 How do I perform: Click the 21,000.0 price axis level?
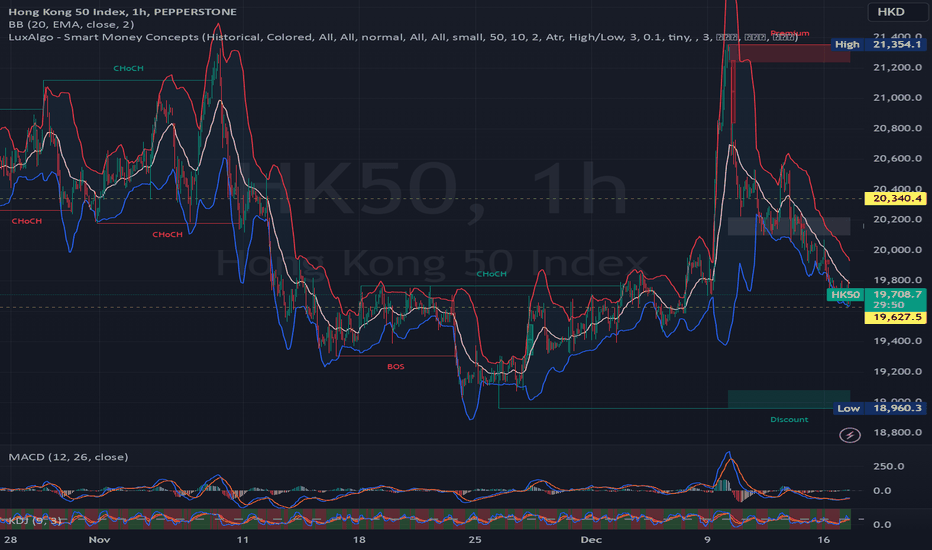(x=898, y=98)
